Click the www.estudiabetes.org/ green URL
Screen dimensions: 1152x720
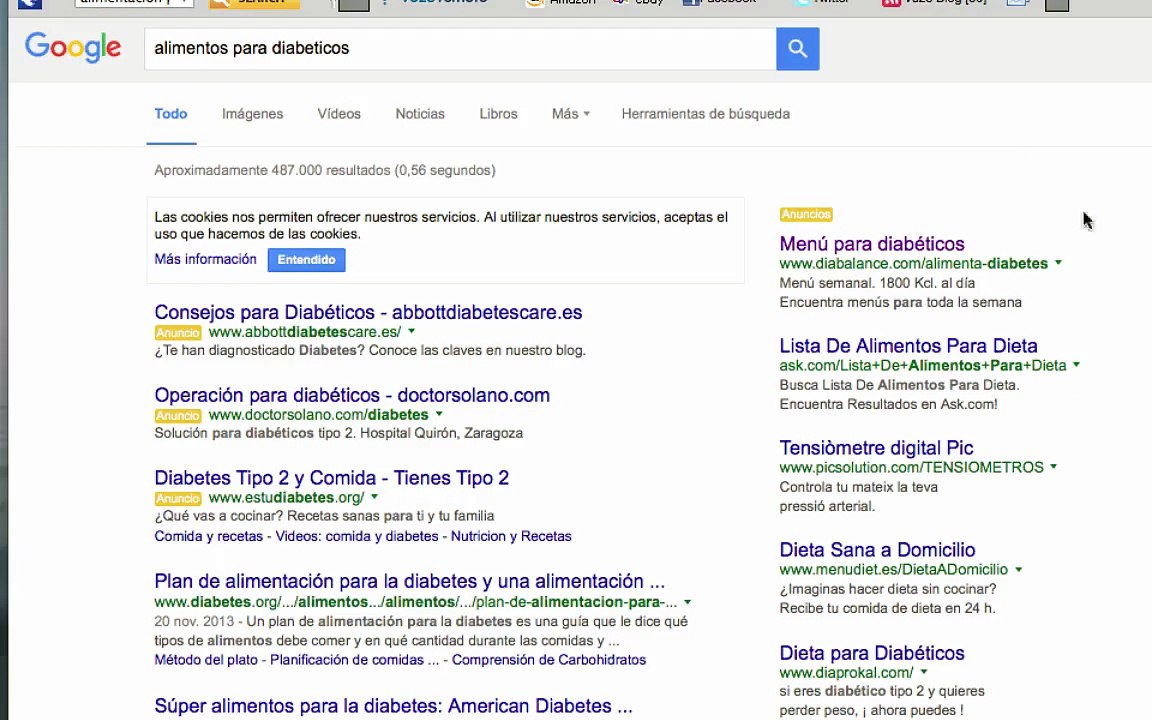(x=286, y=497)
